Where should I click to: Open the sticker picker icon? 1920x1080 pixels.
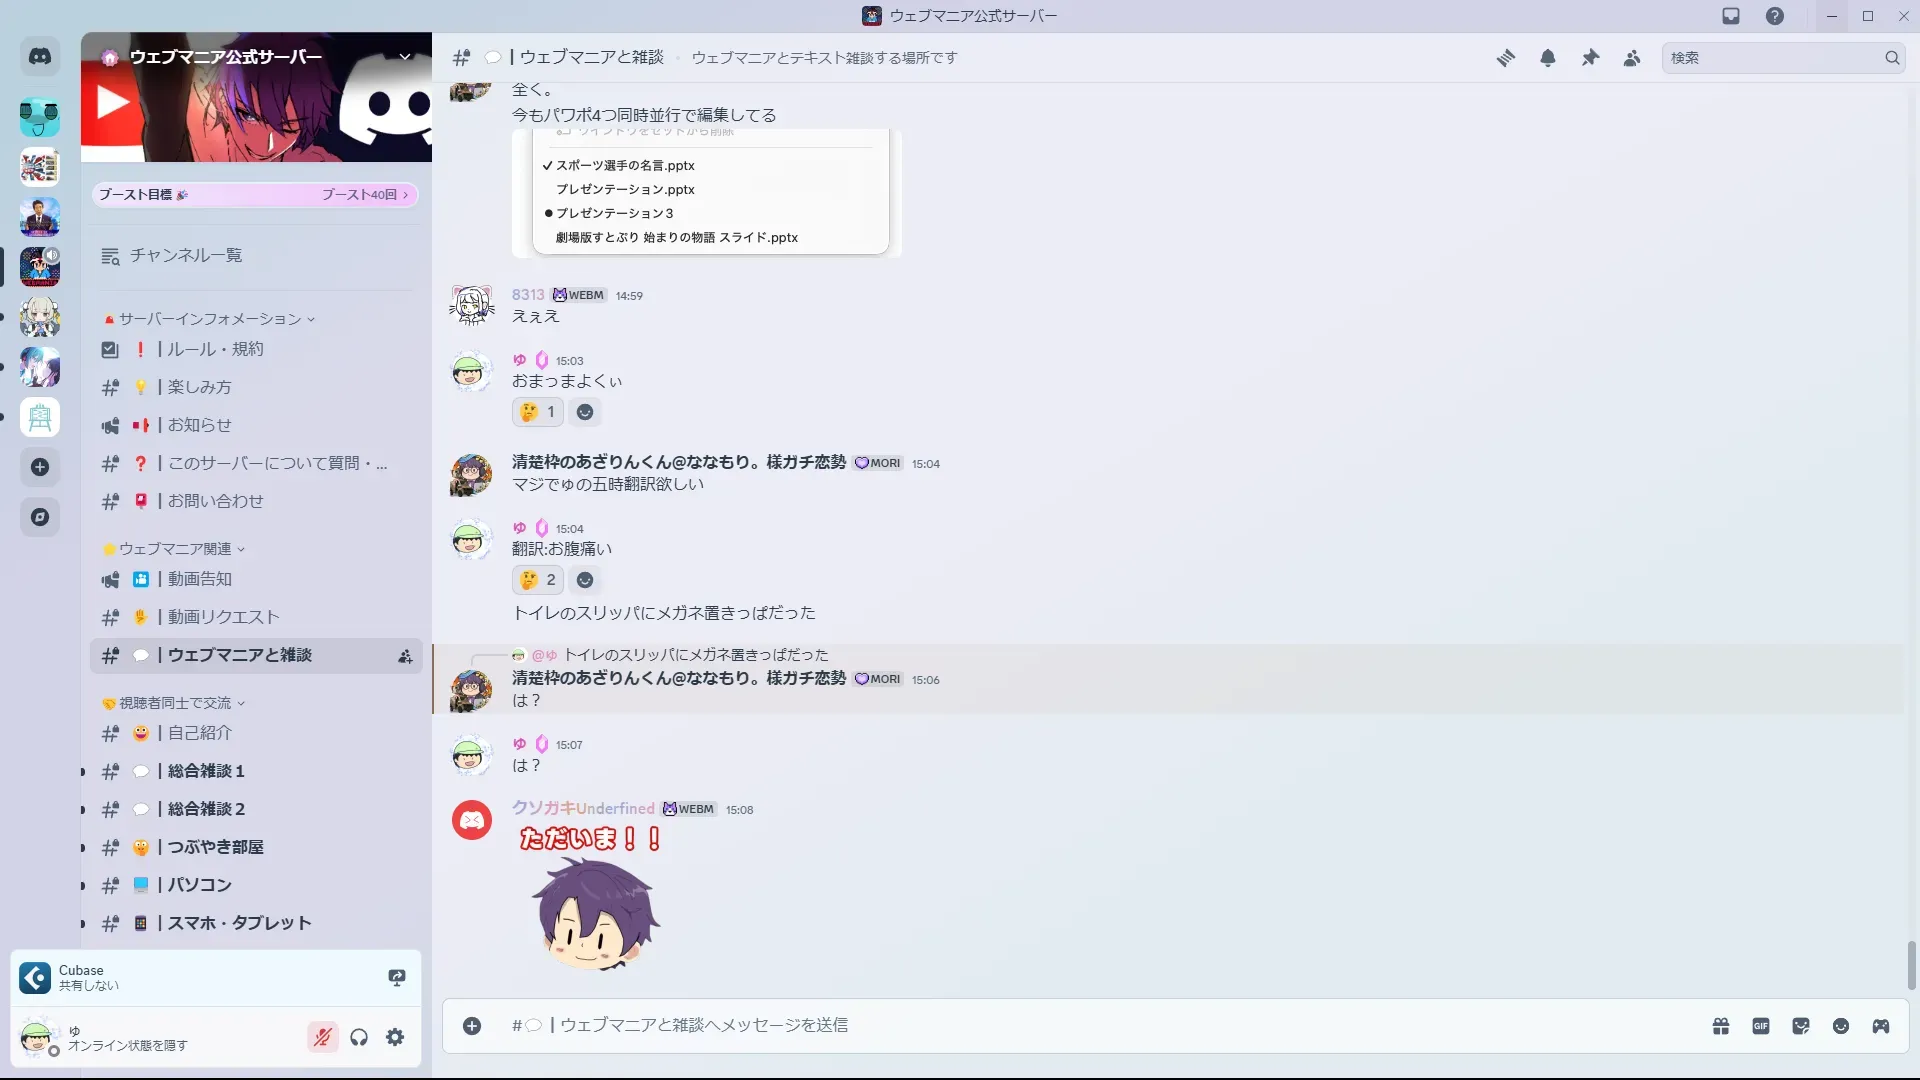pyautogui.click(x=1801, y=1026)
